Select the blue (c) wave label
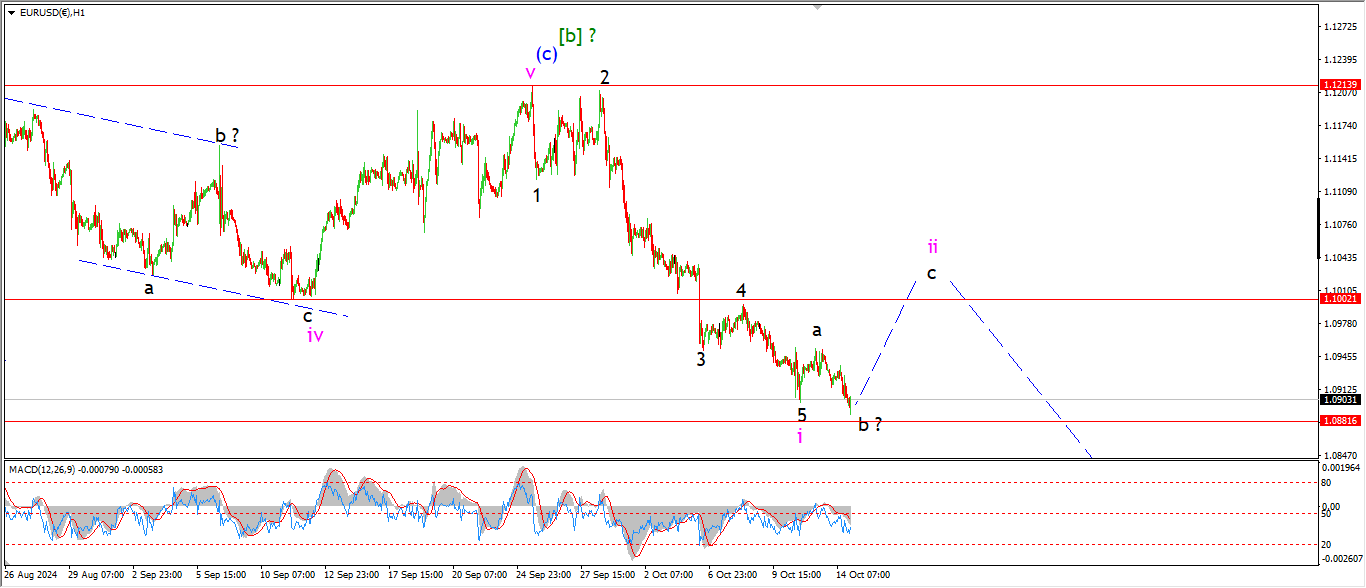 pyautogui.click(x=546, y=54)
